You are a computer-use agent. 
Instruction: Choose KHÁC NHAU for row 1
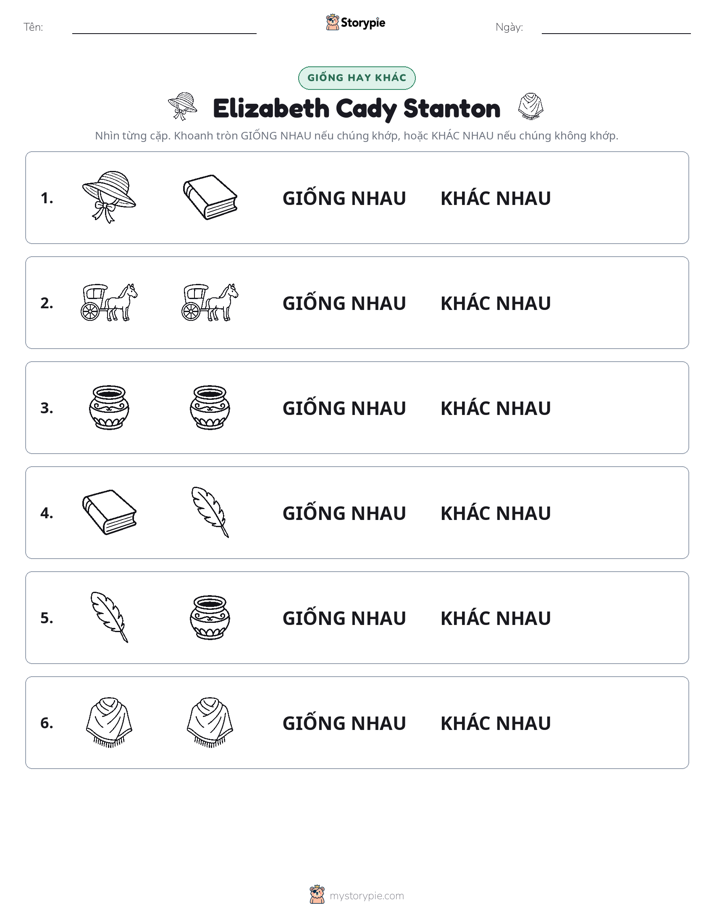pyautogui.click(x=495, y=198)
